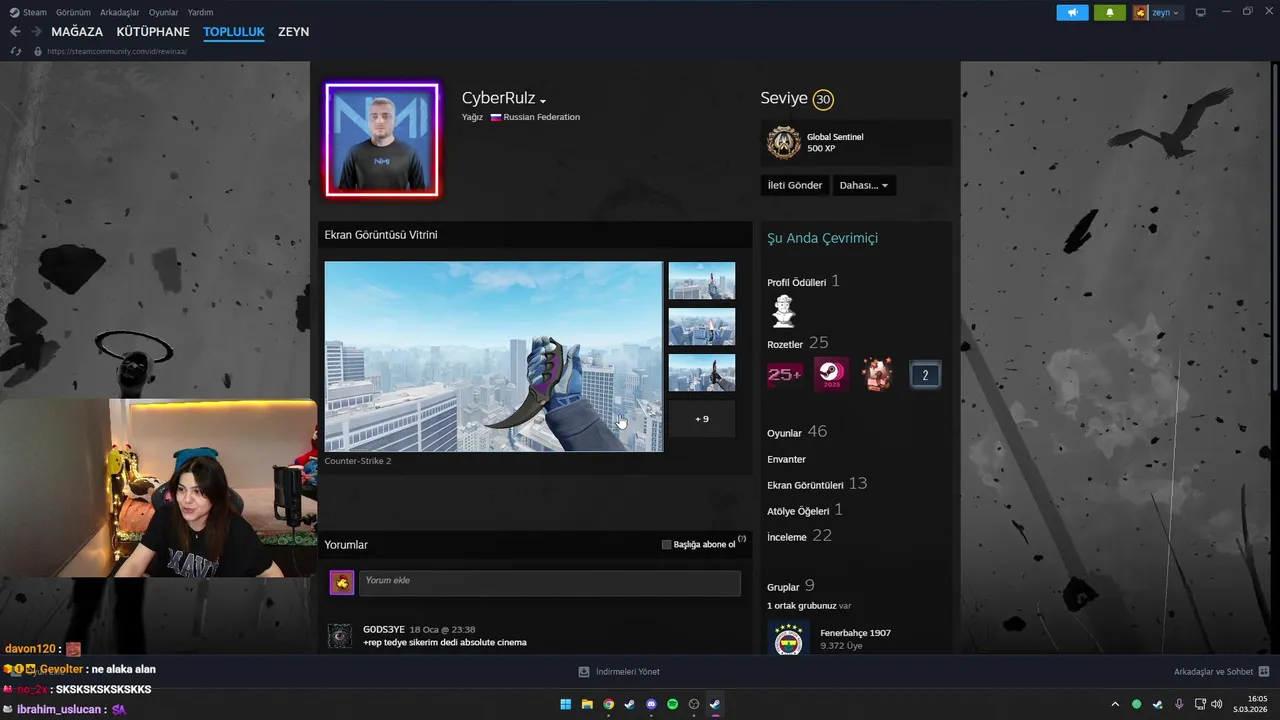Viewport: 1280px width, 720px height.
Task: Open the badge marked 2
Action: point(925,375)
